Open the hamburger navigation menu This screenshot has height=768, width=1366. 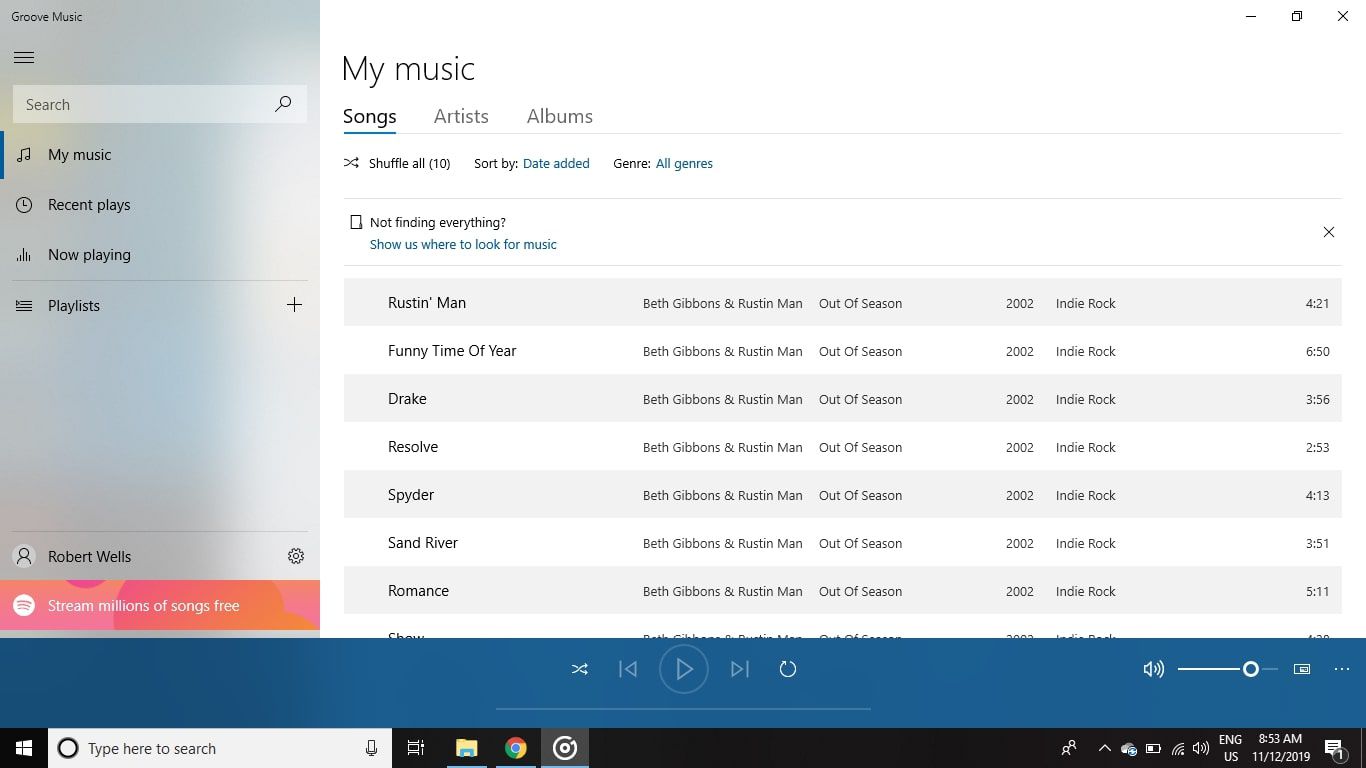click(24, 57)
